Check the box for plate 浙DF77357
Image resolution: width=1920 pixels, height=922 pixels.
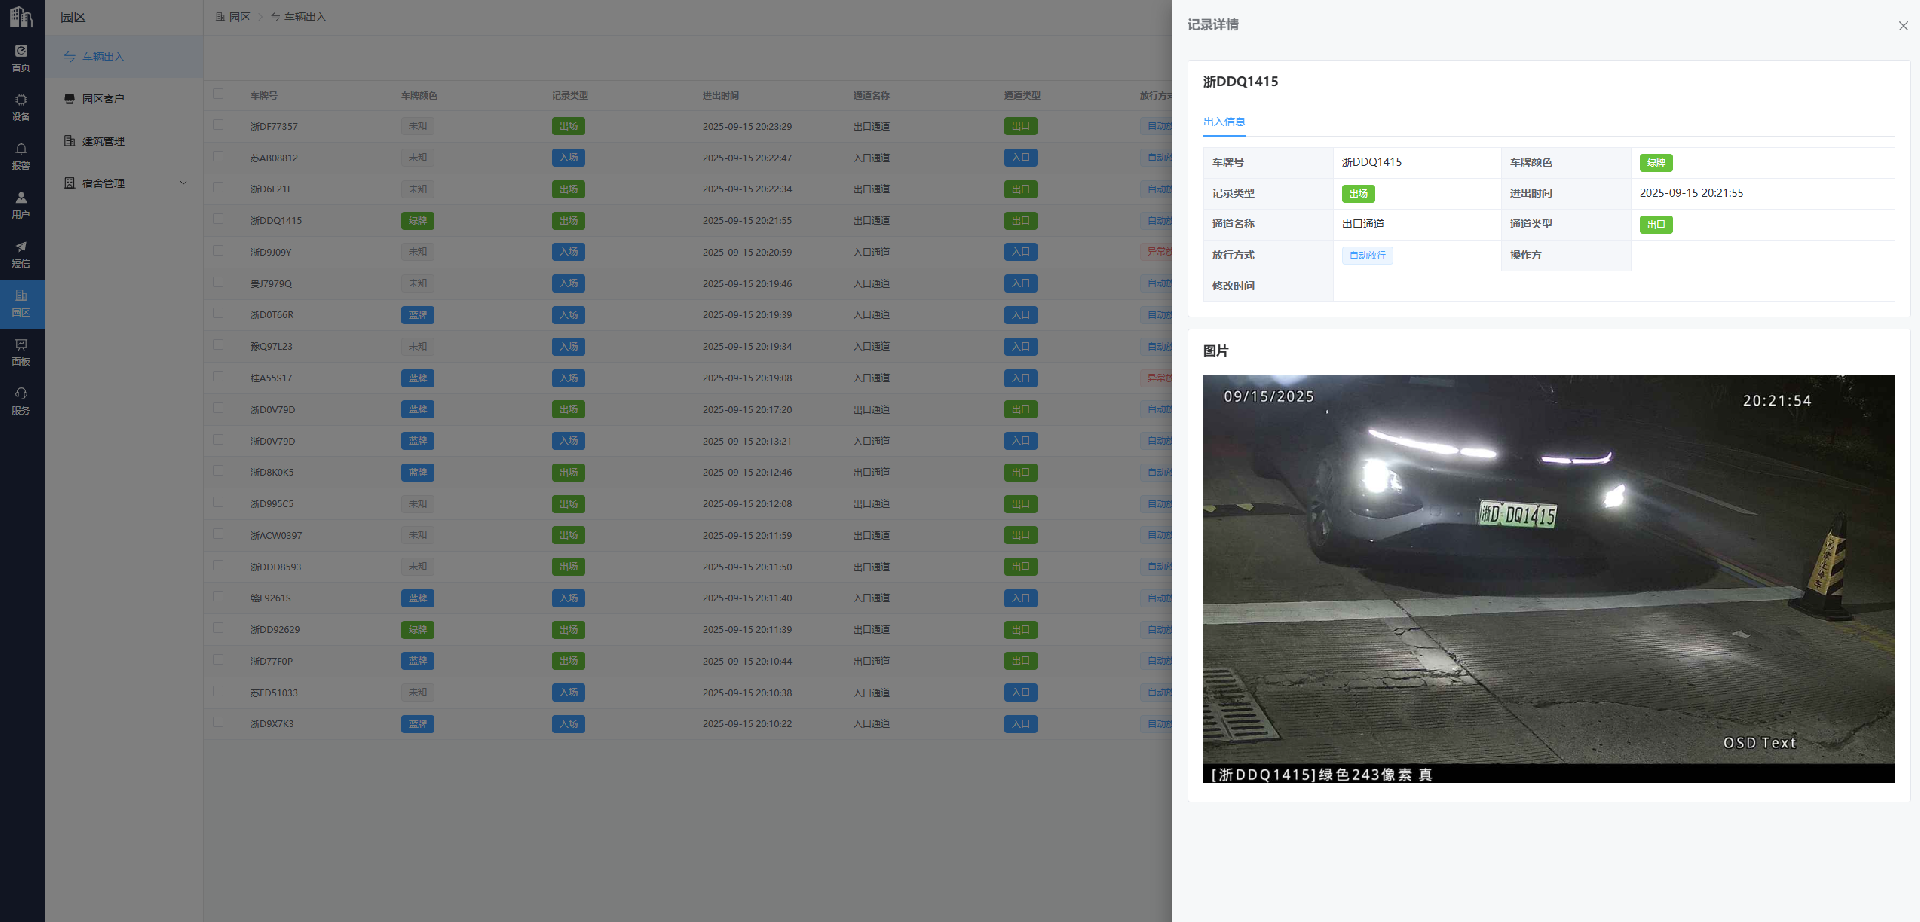[x=218, y=126]
